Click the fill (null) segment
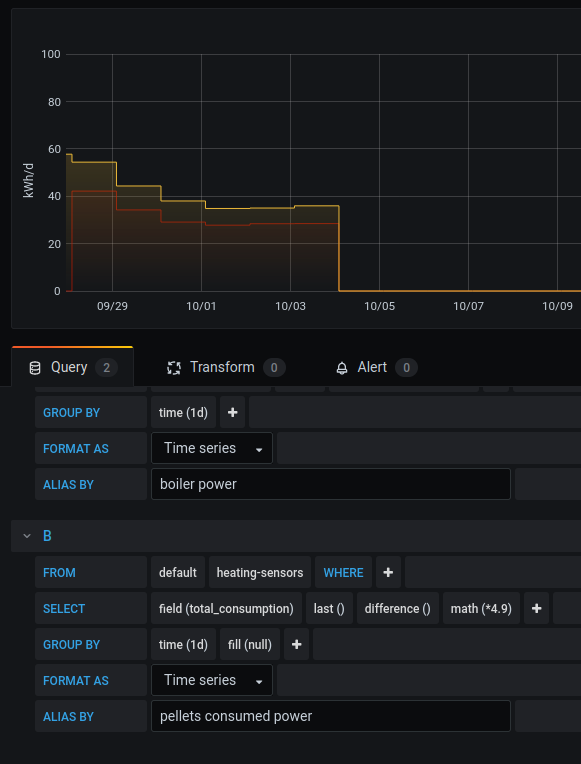This screenshot has height=764, width=581. pos(250,645)
